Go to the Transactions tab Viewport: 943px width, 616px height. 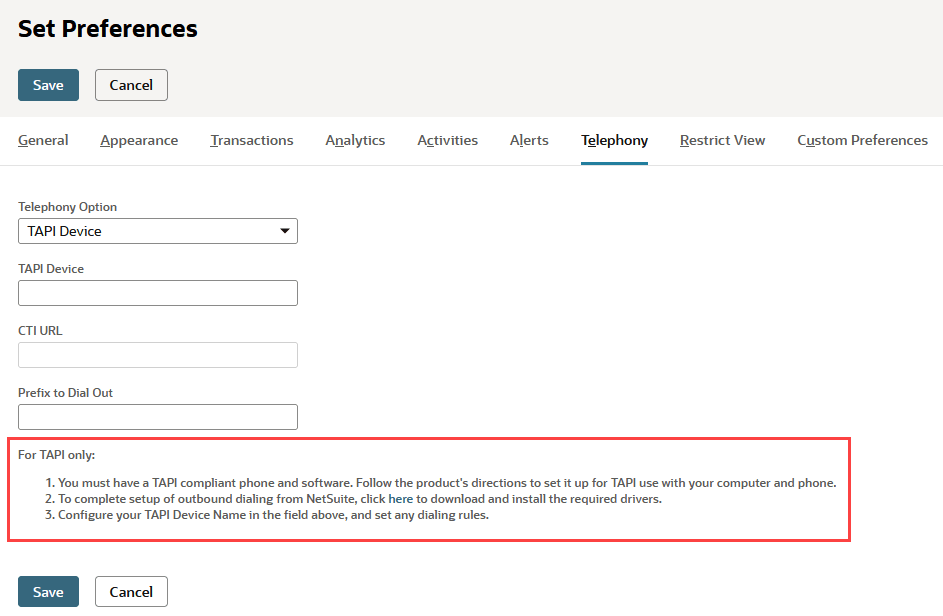[x=252, y=140]
